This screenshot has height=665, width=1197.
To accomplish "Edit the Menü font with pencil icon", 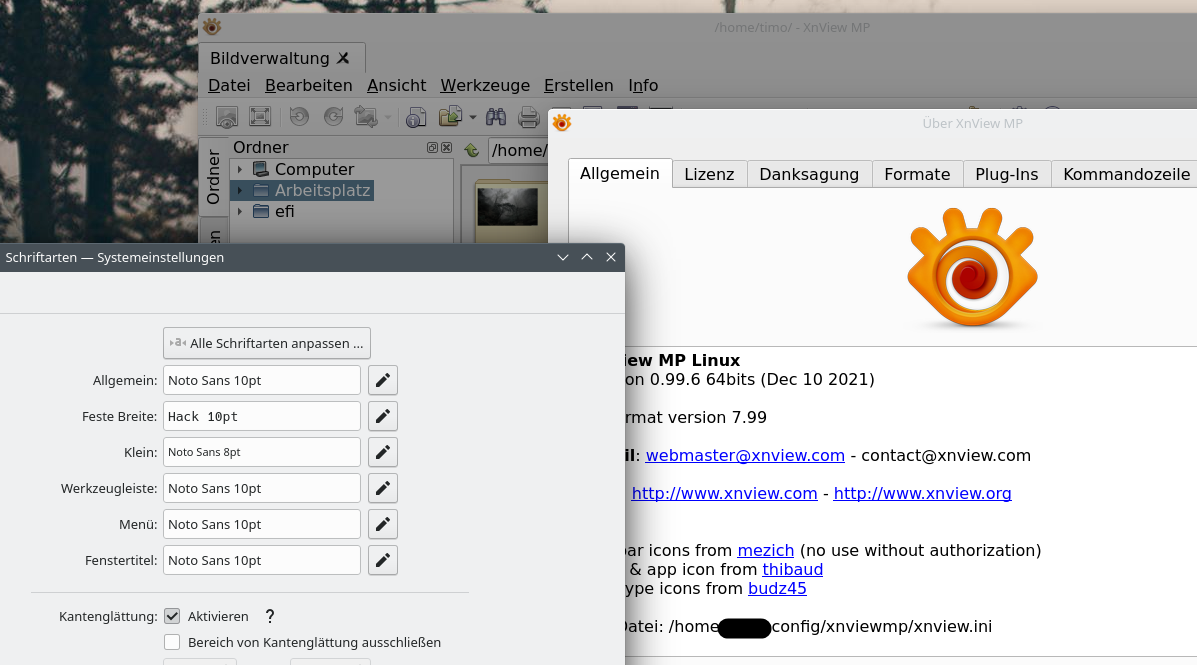I will 382,524.
